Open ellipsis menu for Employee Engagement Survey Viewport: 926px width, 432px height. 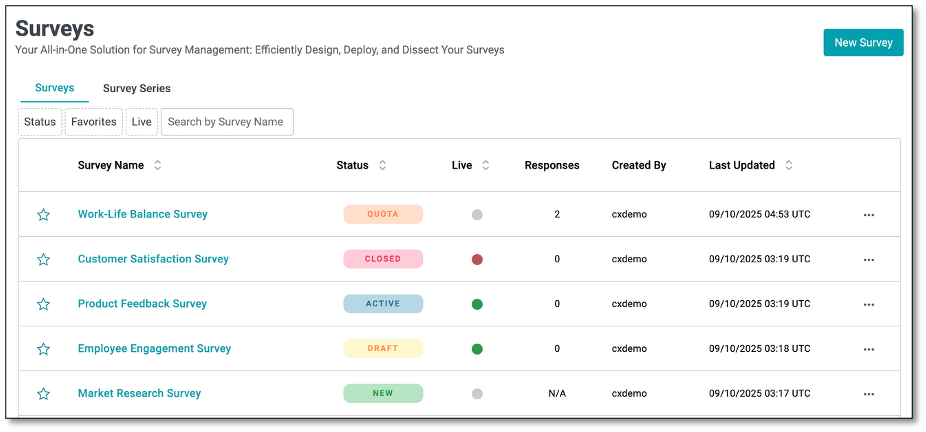[868, 349]
